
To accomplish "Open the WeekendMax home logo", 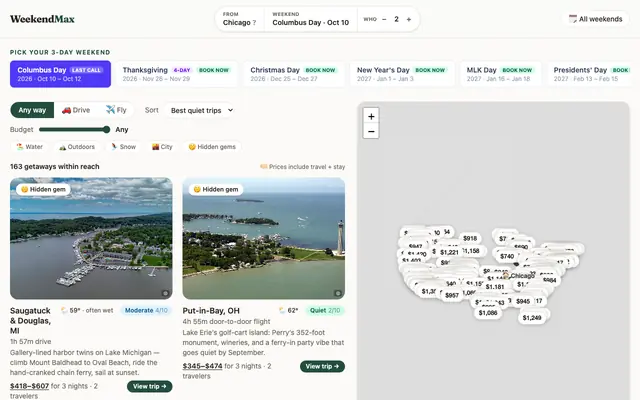I will 42,19.
